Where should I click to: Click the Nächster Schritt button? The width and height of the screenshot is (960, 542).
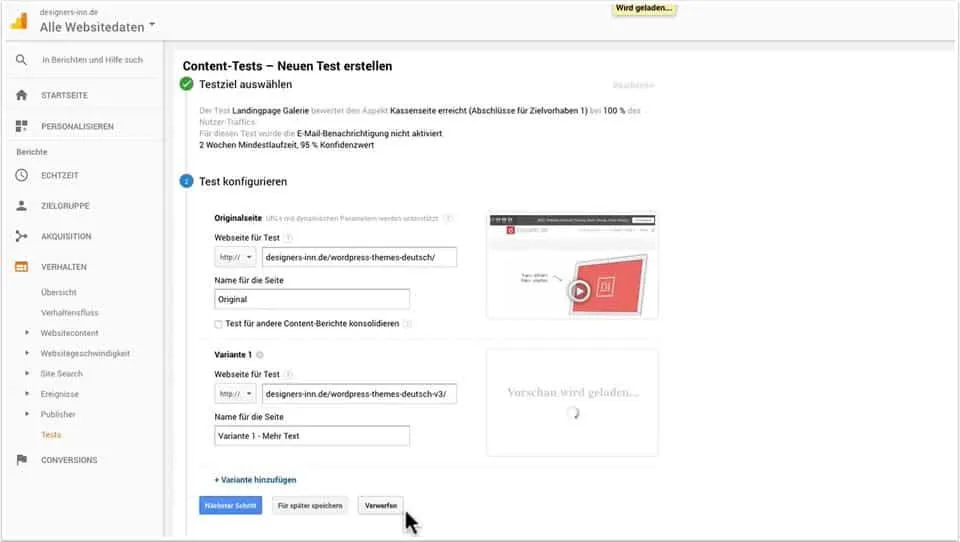[x=230, y=505]
